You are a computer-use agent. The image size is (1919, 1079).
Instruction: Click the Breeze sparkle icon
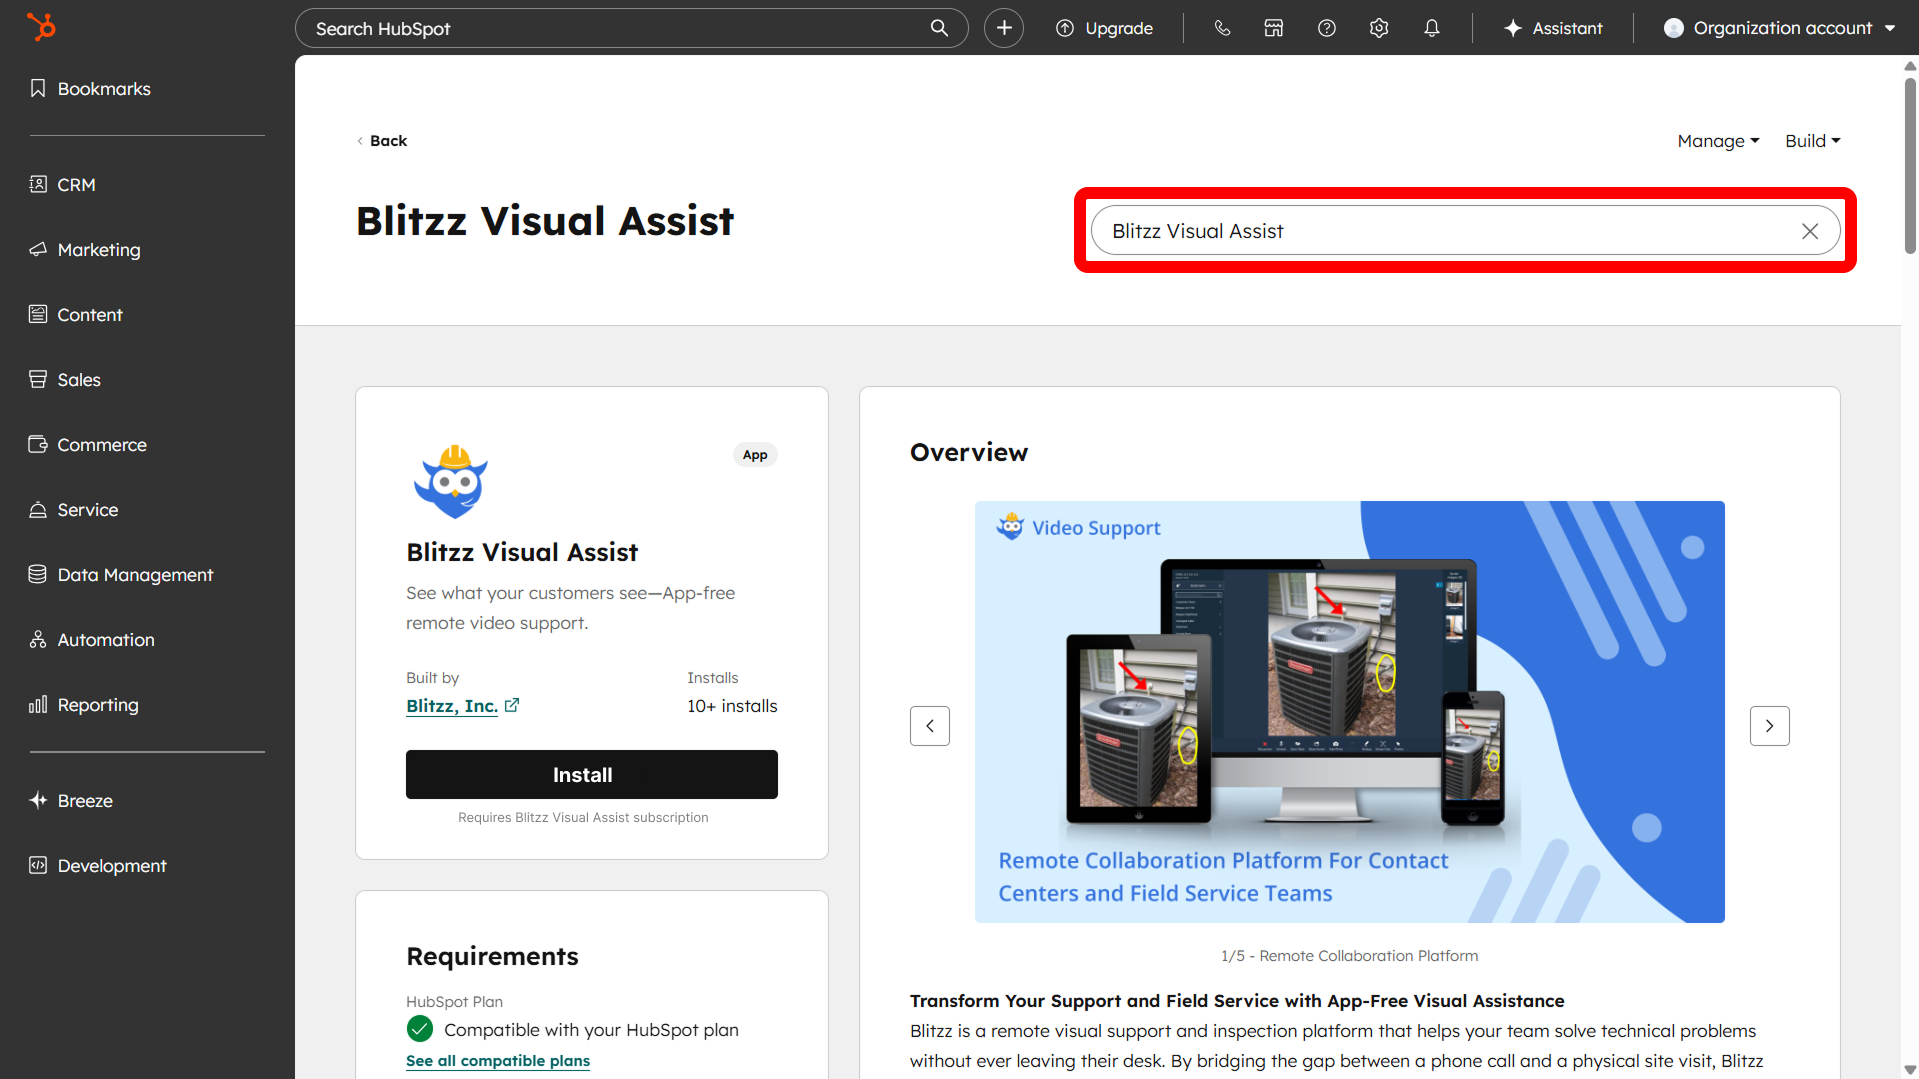coord(38,801)
